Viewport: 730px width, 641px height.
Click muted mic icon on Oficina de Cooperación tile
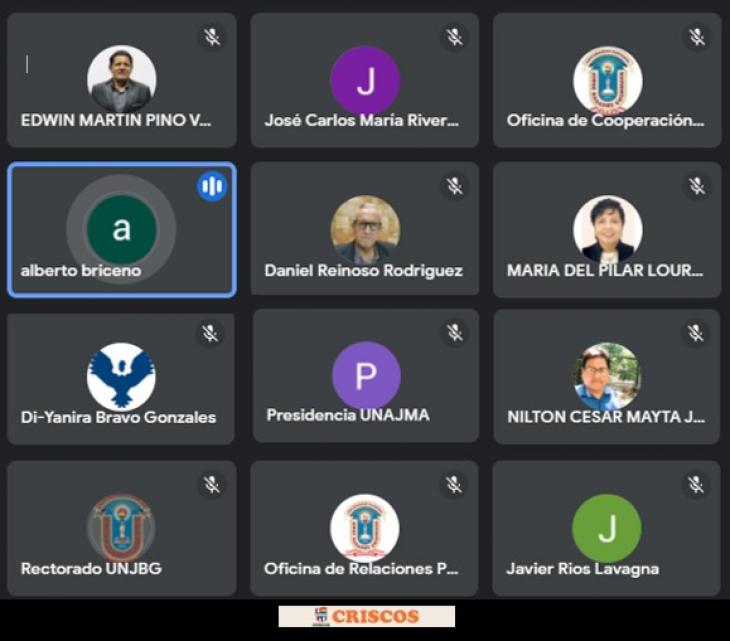pyautogui.click(x=696, y=37)
